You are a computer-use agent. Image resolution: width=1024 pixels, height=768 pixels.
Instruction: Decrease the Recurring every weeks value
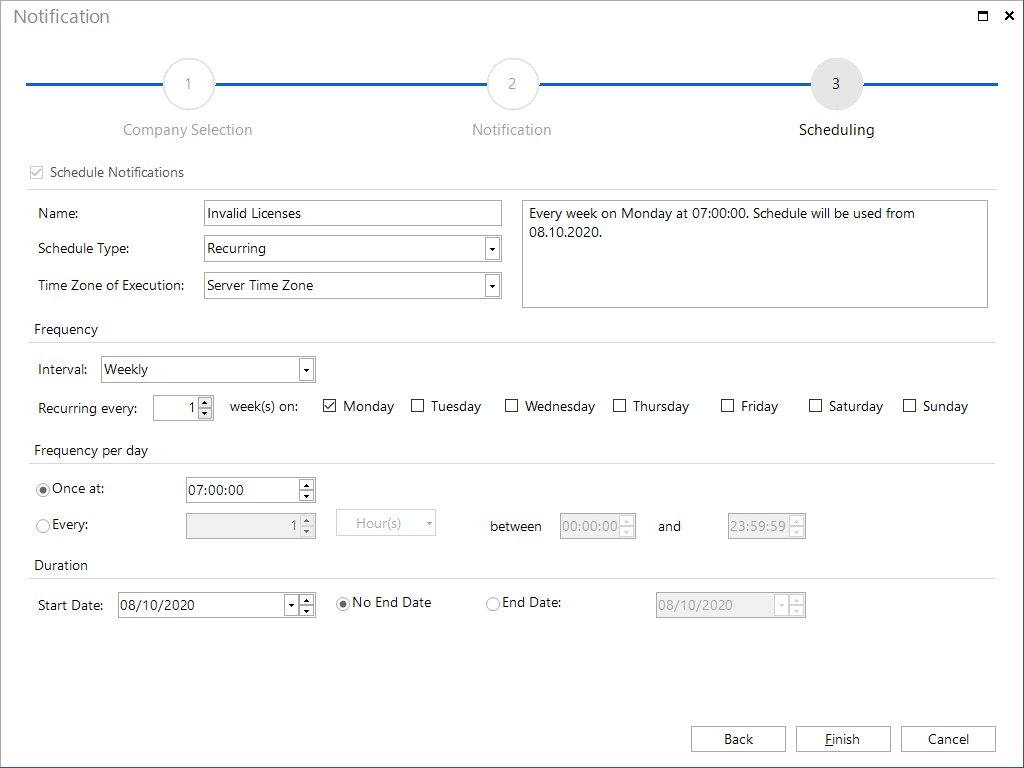point(205,413)
